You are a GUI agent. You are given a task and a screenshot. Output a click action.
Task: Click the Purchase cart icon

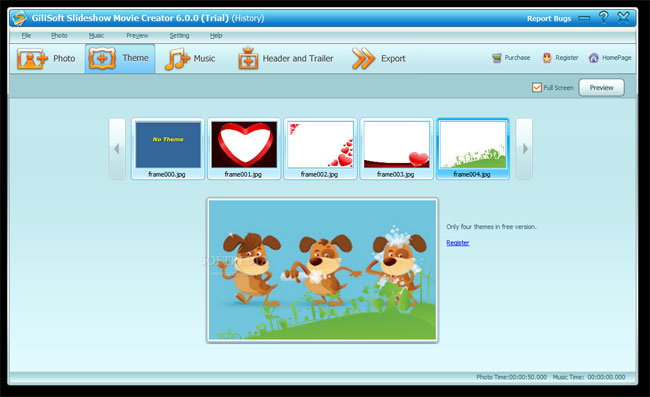click(x=496, y=58)
